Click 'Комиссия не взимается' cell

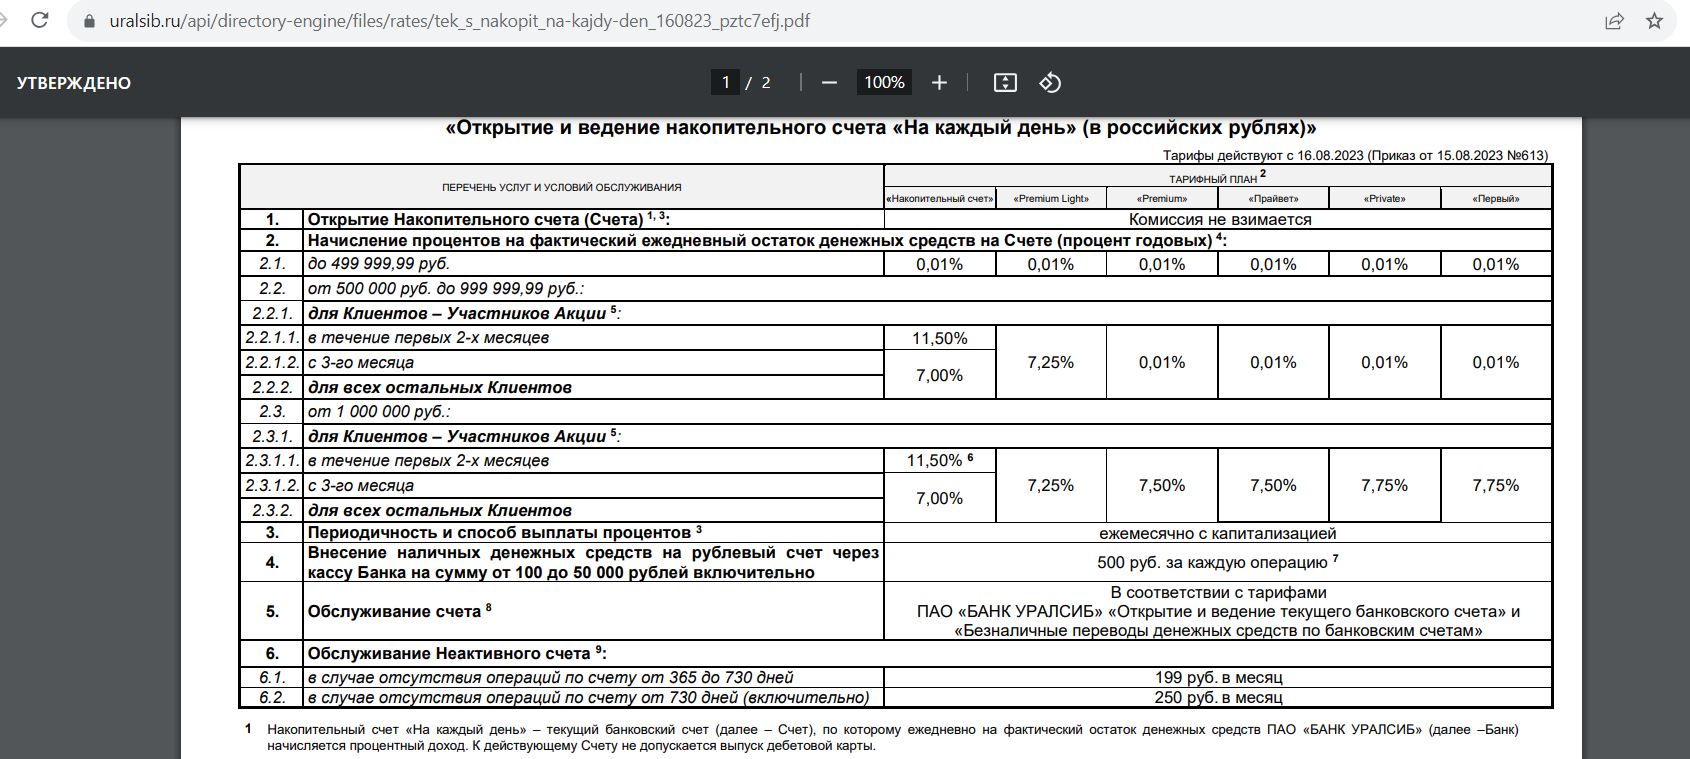coord(1219,219)
